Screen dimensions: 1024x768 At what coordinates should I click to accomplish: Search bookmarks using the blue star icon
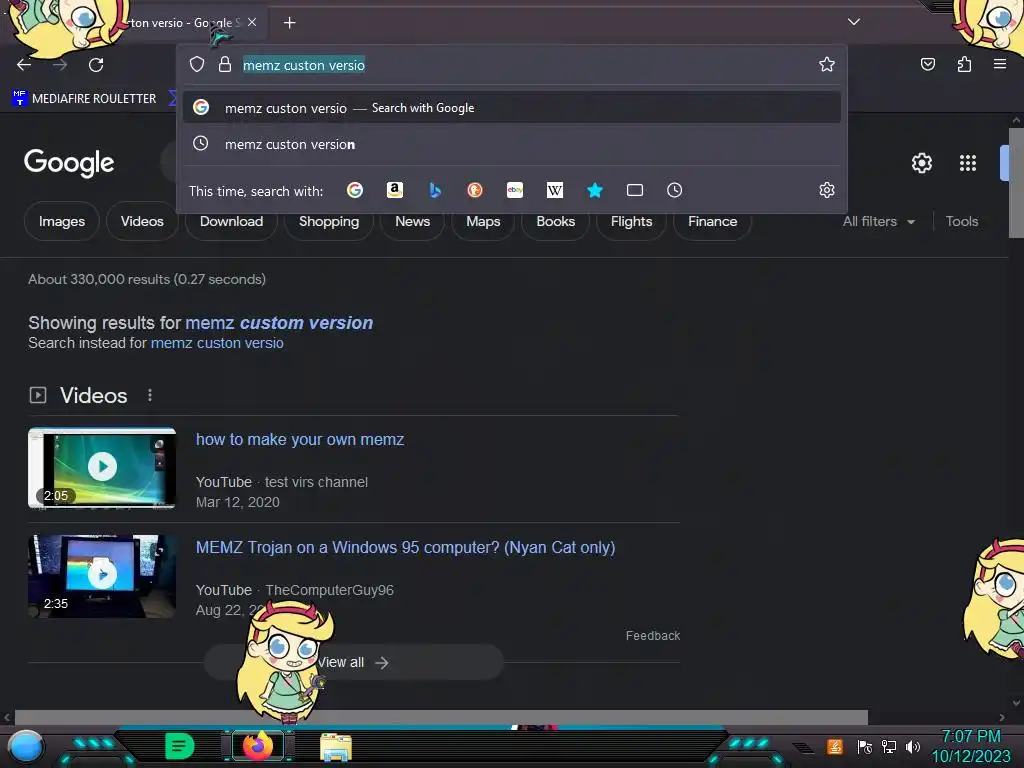[594, 190]
